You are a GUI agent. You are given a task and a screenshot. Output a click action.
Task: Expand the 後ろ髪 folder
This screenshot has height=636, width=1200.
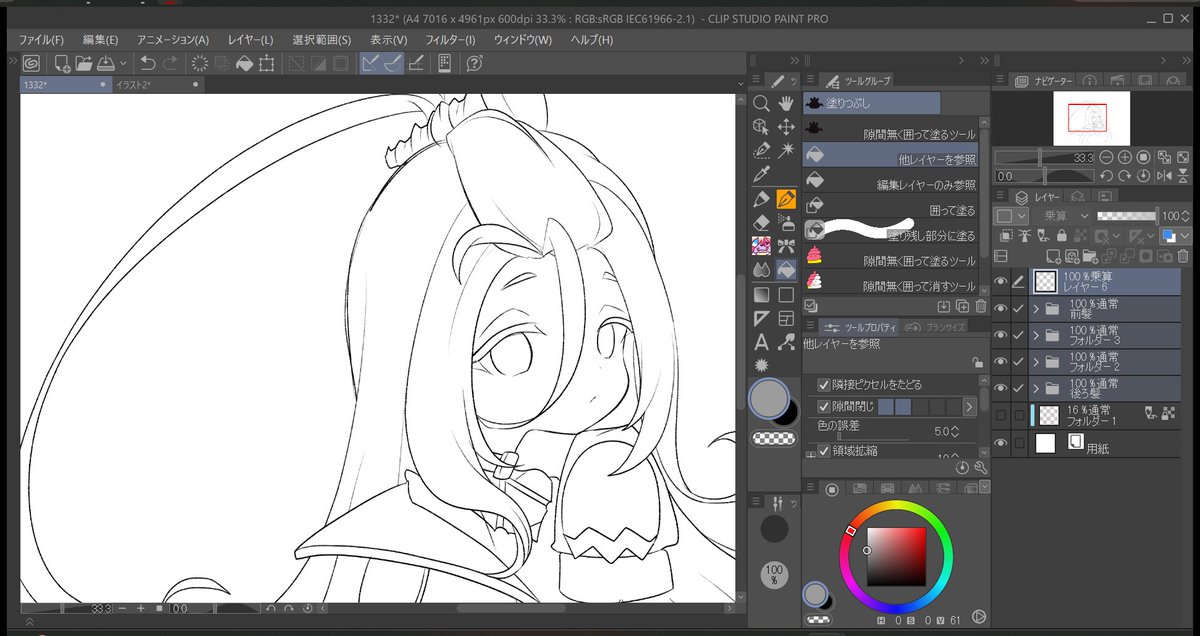click(1036, 389)
